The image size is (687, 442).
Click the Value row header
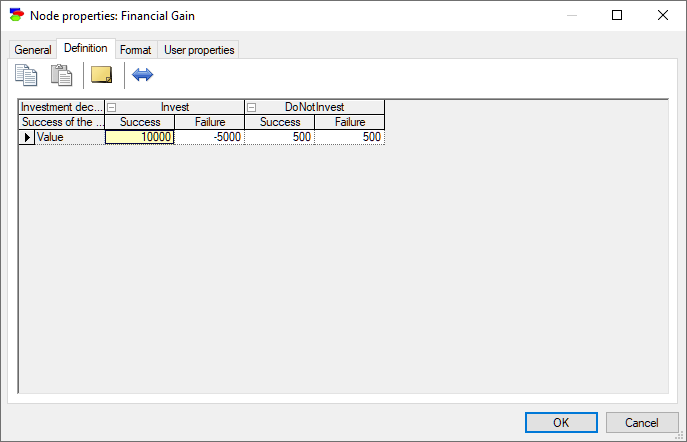pos(70,137)
